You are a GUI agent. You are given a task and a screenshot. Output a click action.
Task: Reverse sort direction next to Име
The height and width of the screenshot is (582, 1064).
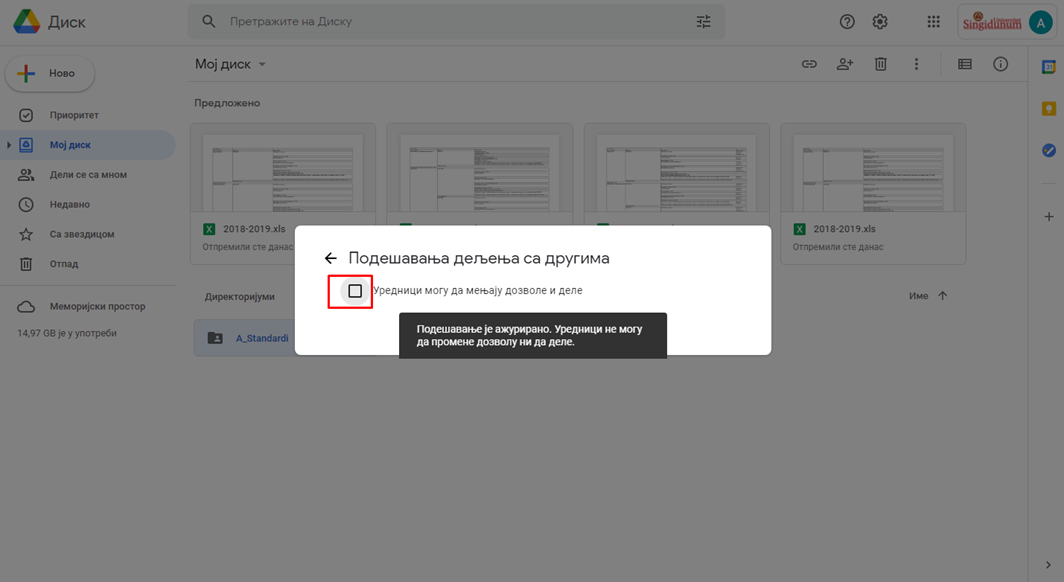(x=942, y=296)
